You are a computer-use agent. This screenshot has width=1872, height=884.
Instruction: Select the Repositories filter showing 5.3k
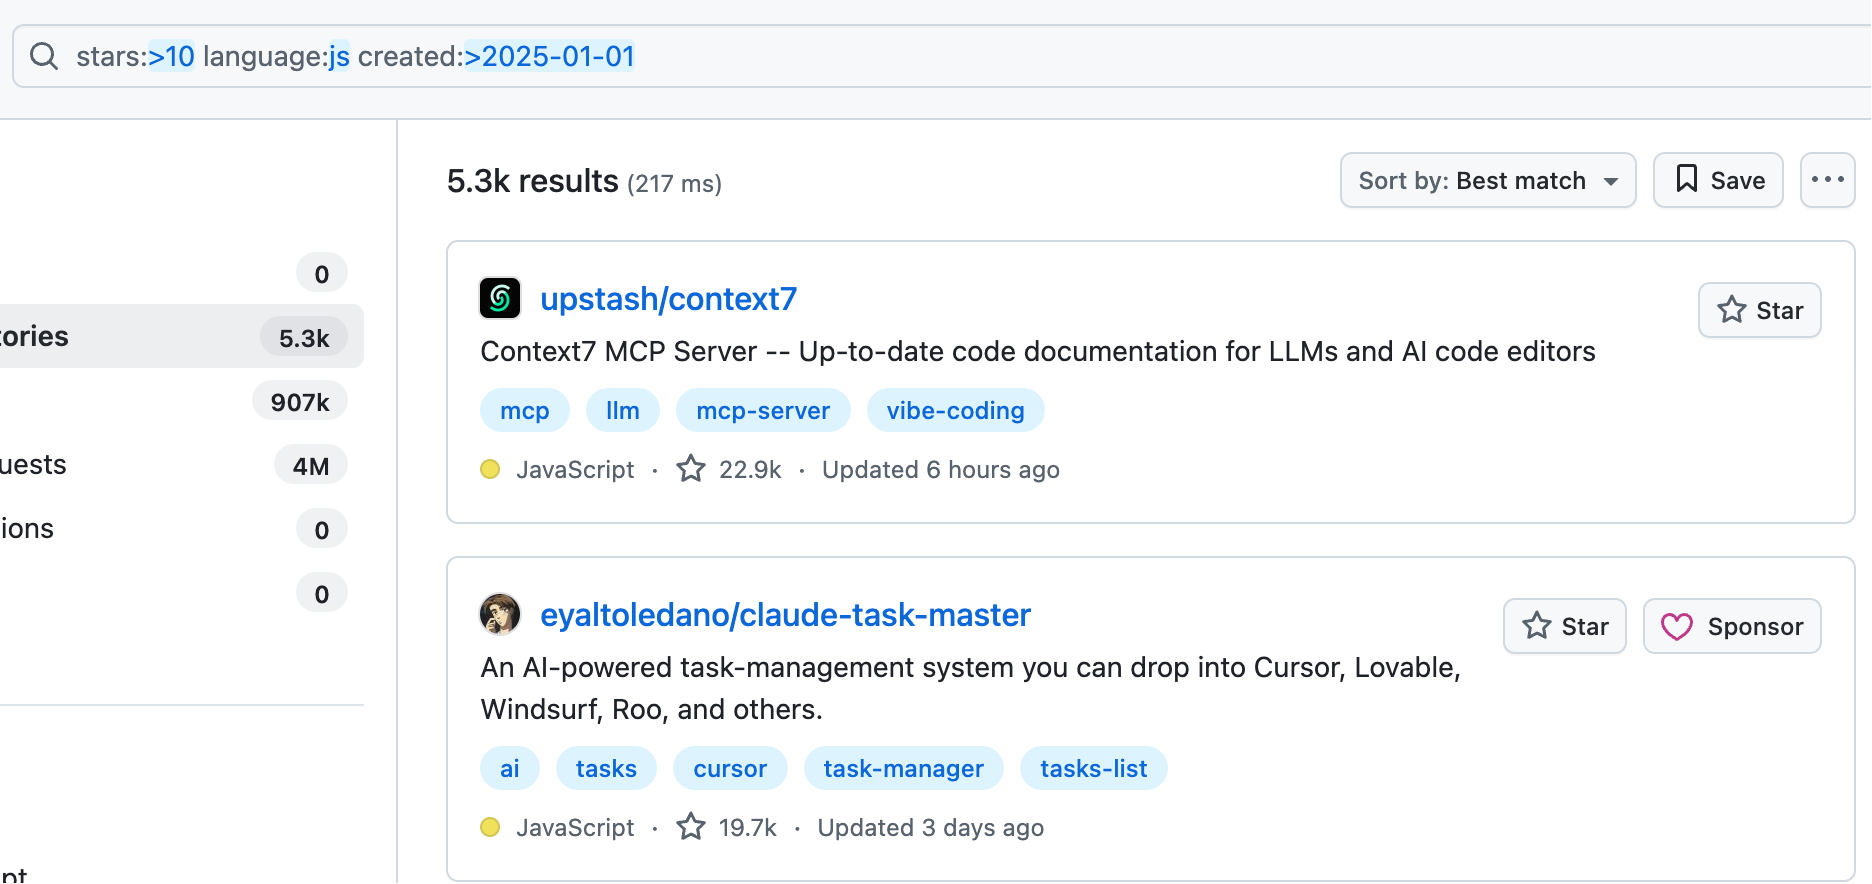point(181,337)
